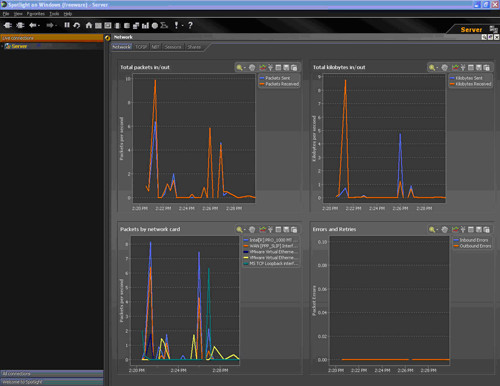
Task: Refresh data with the circular arrow icon
Action: tap(77, 25)
